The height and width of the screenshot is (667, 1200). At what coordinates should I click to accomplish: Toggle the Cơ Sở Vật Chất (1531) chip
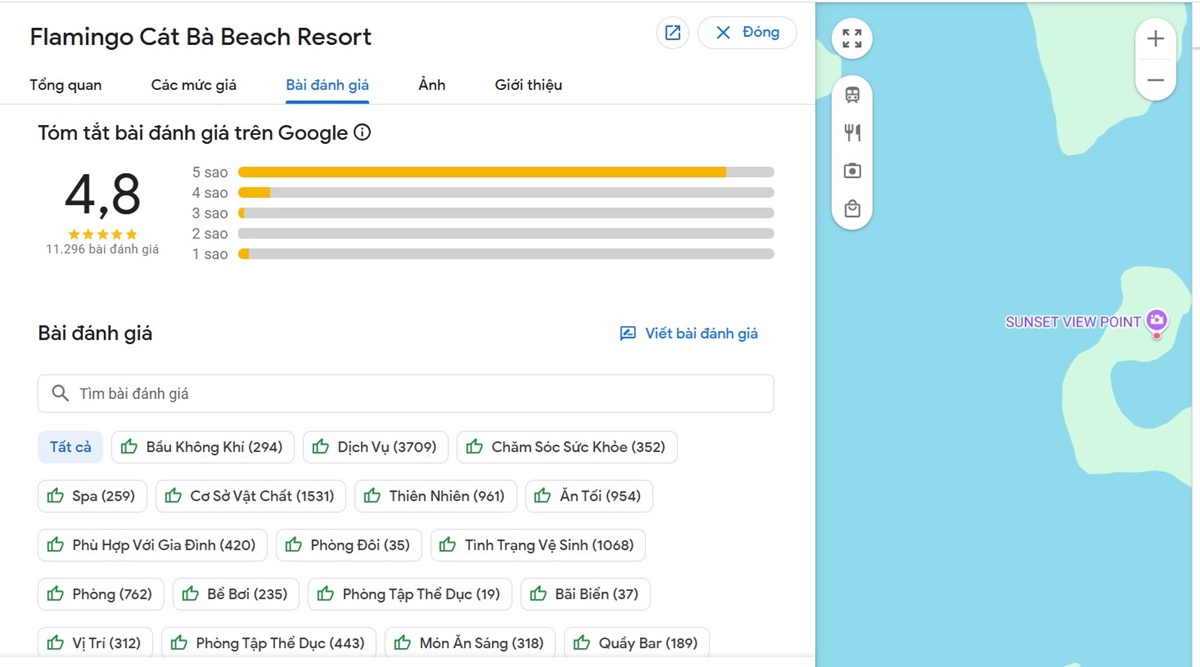pos(251,496)
